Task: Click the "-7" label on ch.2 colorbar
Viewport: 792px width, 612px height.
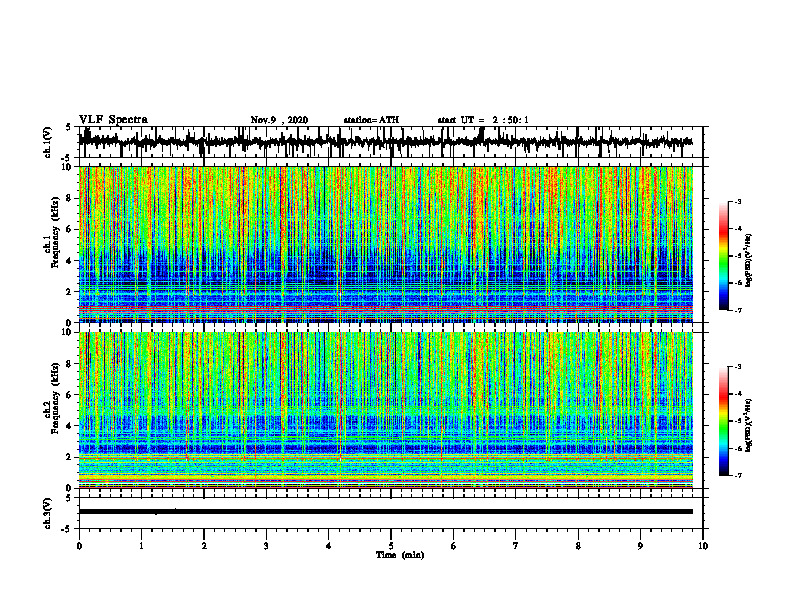Action: click(x=738, y=475)
